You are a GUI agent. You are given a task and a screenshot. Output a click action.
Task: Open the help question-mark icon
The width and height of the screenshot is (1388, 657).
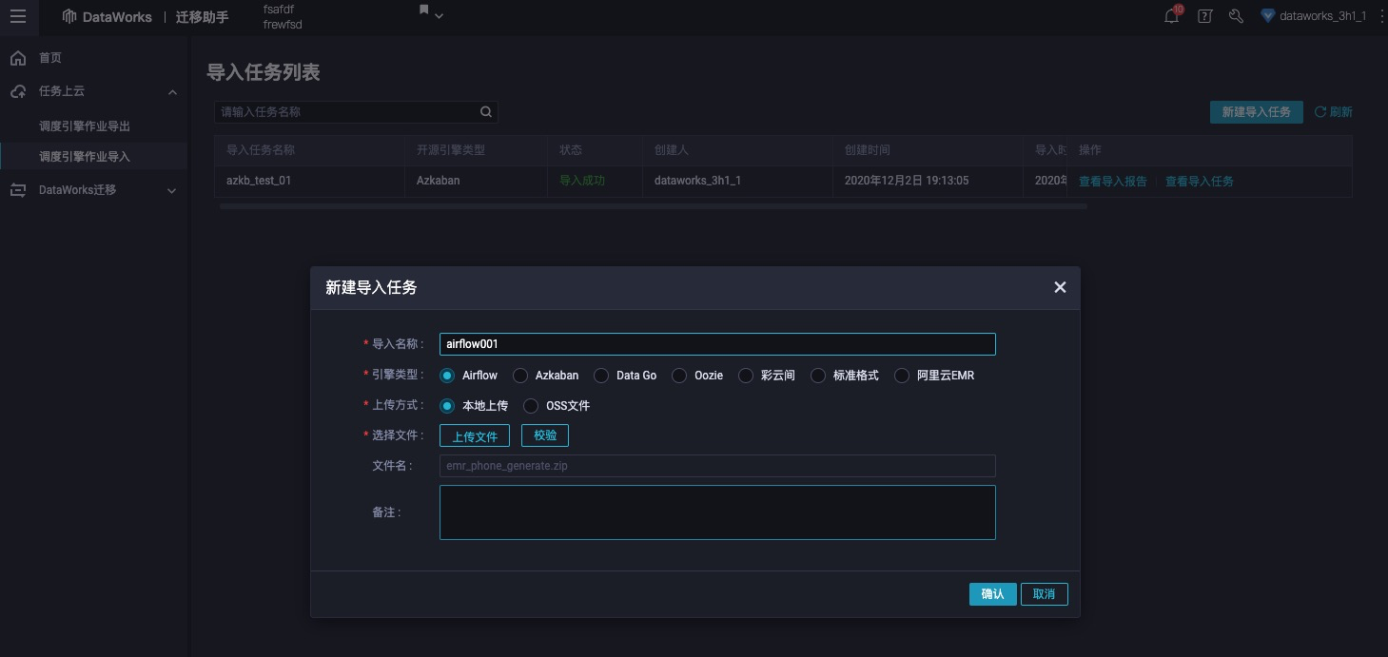1205,16
